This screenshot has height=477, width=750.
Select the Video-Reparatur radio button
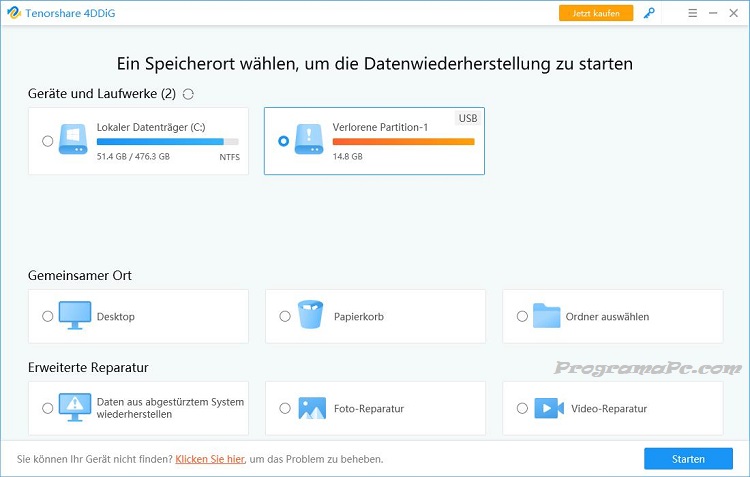pyautogui.click(x=522, y=408)
